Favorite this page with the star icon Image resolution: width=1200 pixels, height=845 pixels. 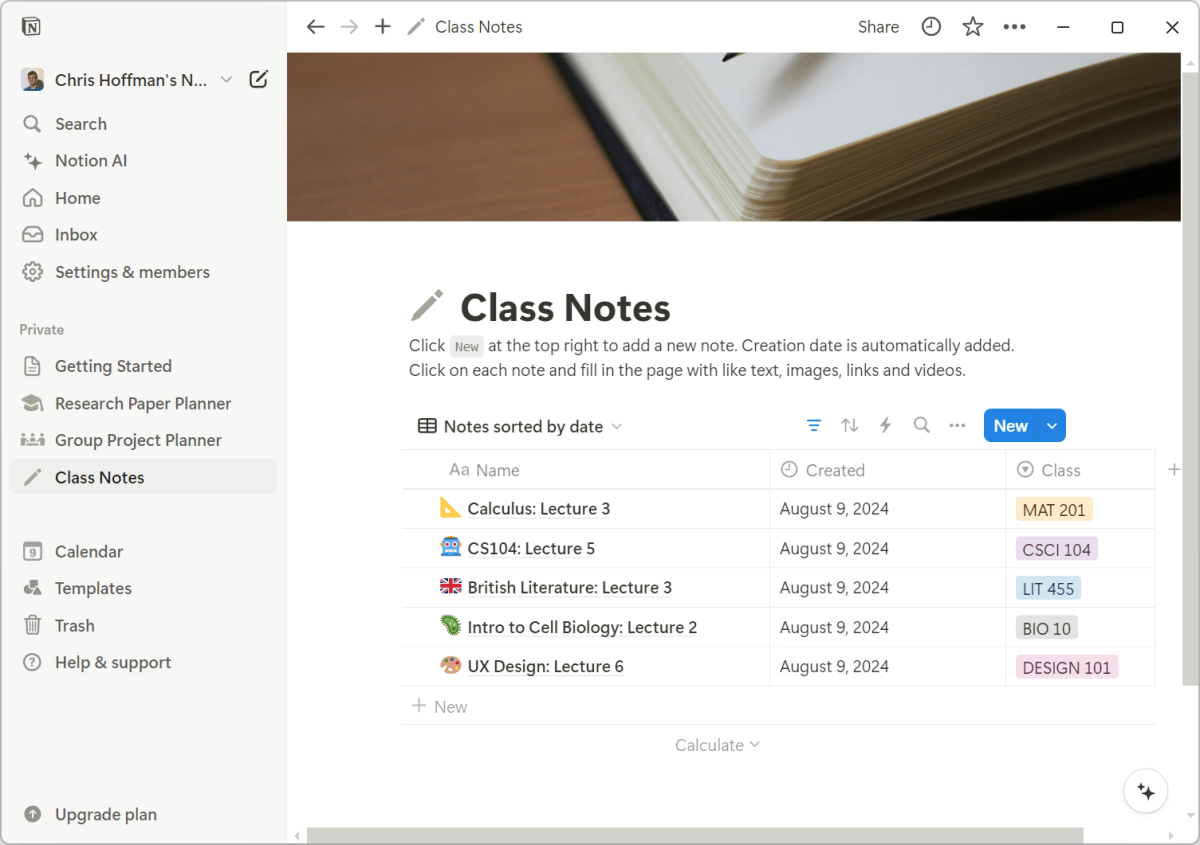[972, 27]
